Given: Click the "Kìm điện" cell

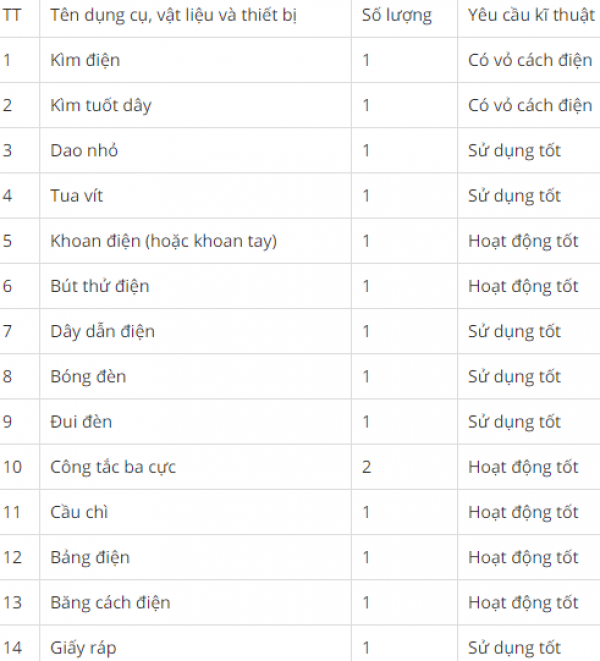Looking at the screenshot, I should [85, 60].
